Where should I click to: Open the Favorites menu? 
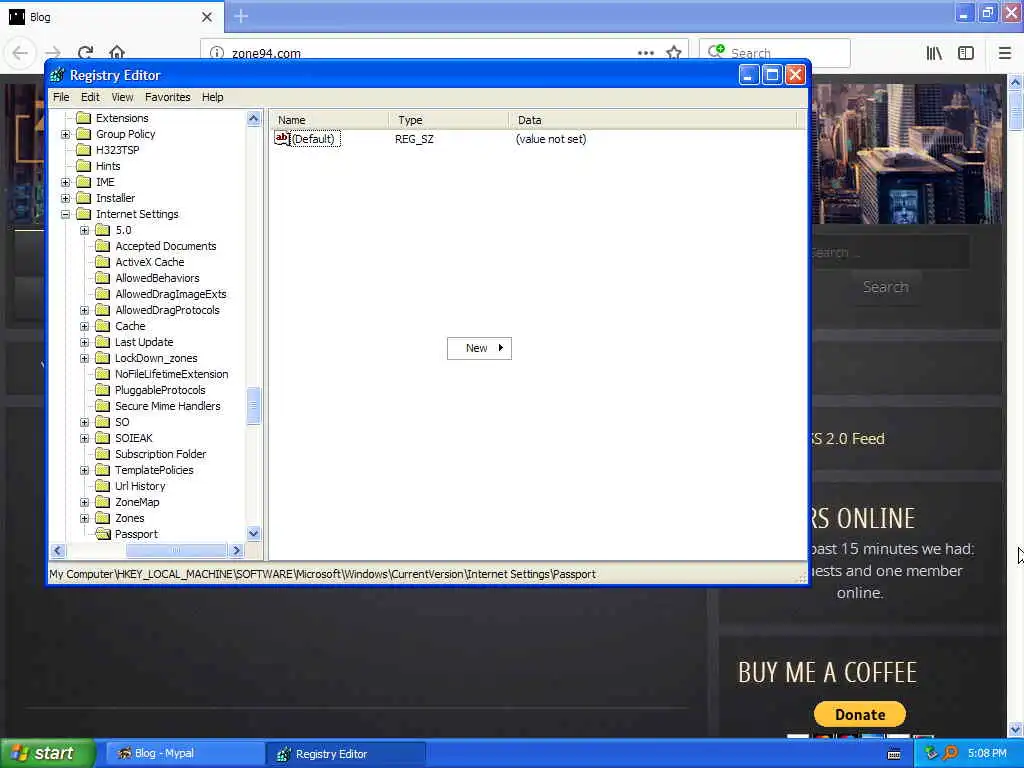click(168, 97)
